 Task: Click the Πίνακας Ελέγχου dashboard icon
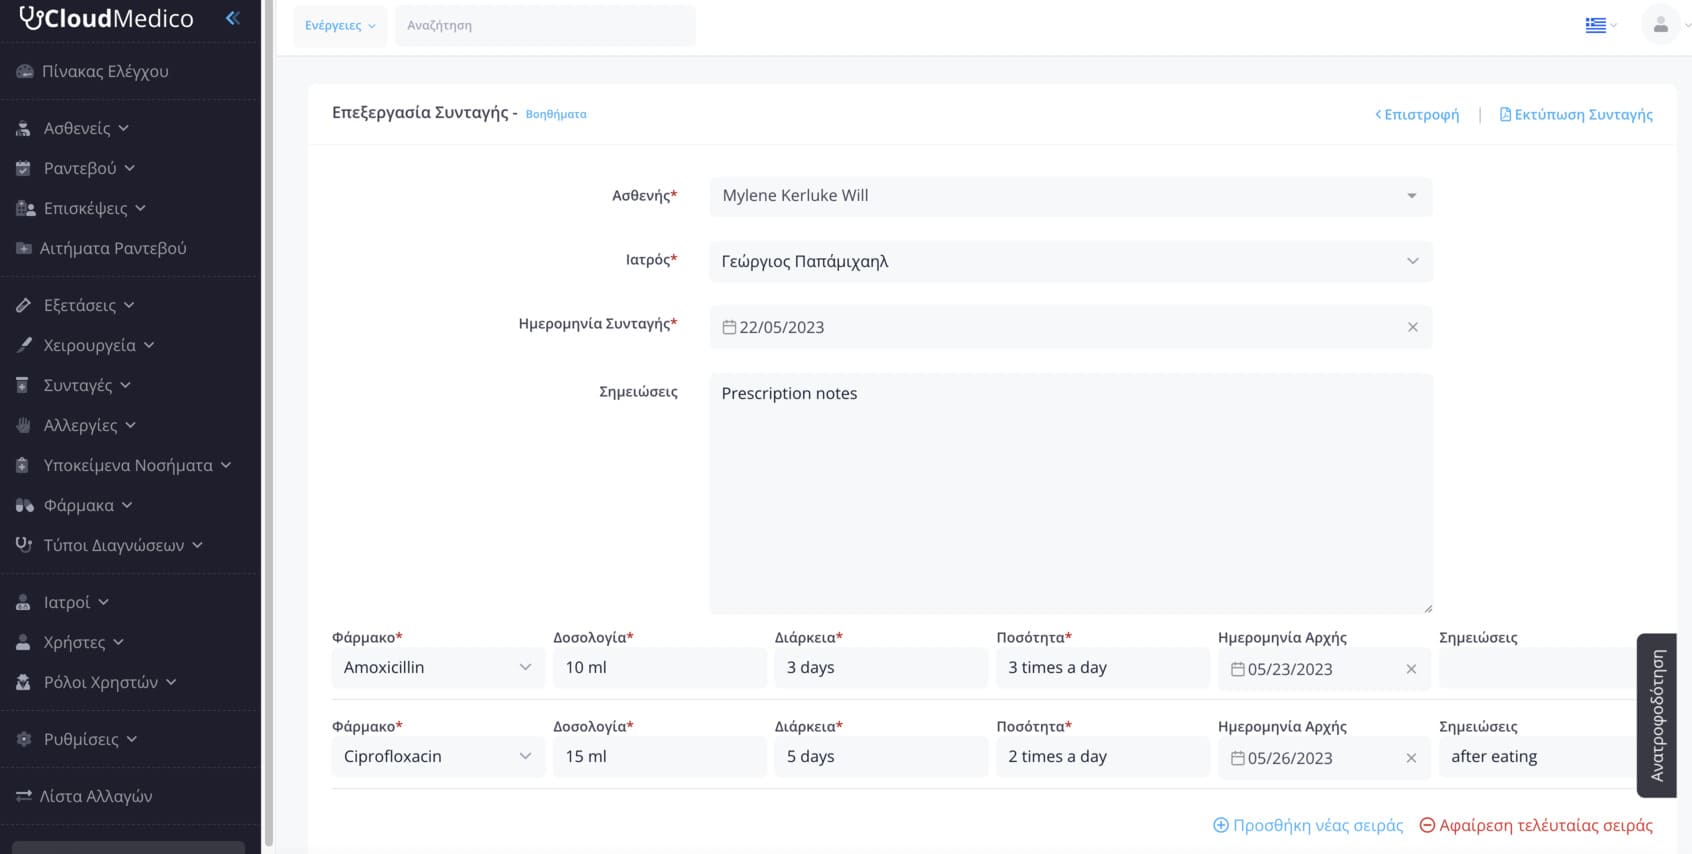point(24,72)
